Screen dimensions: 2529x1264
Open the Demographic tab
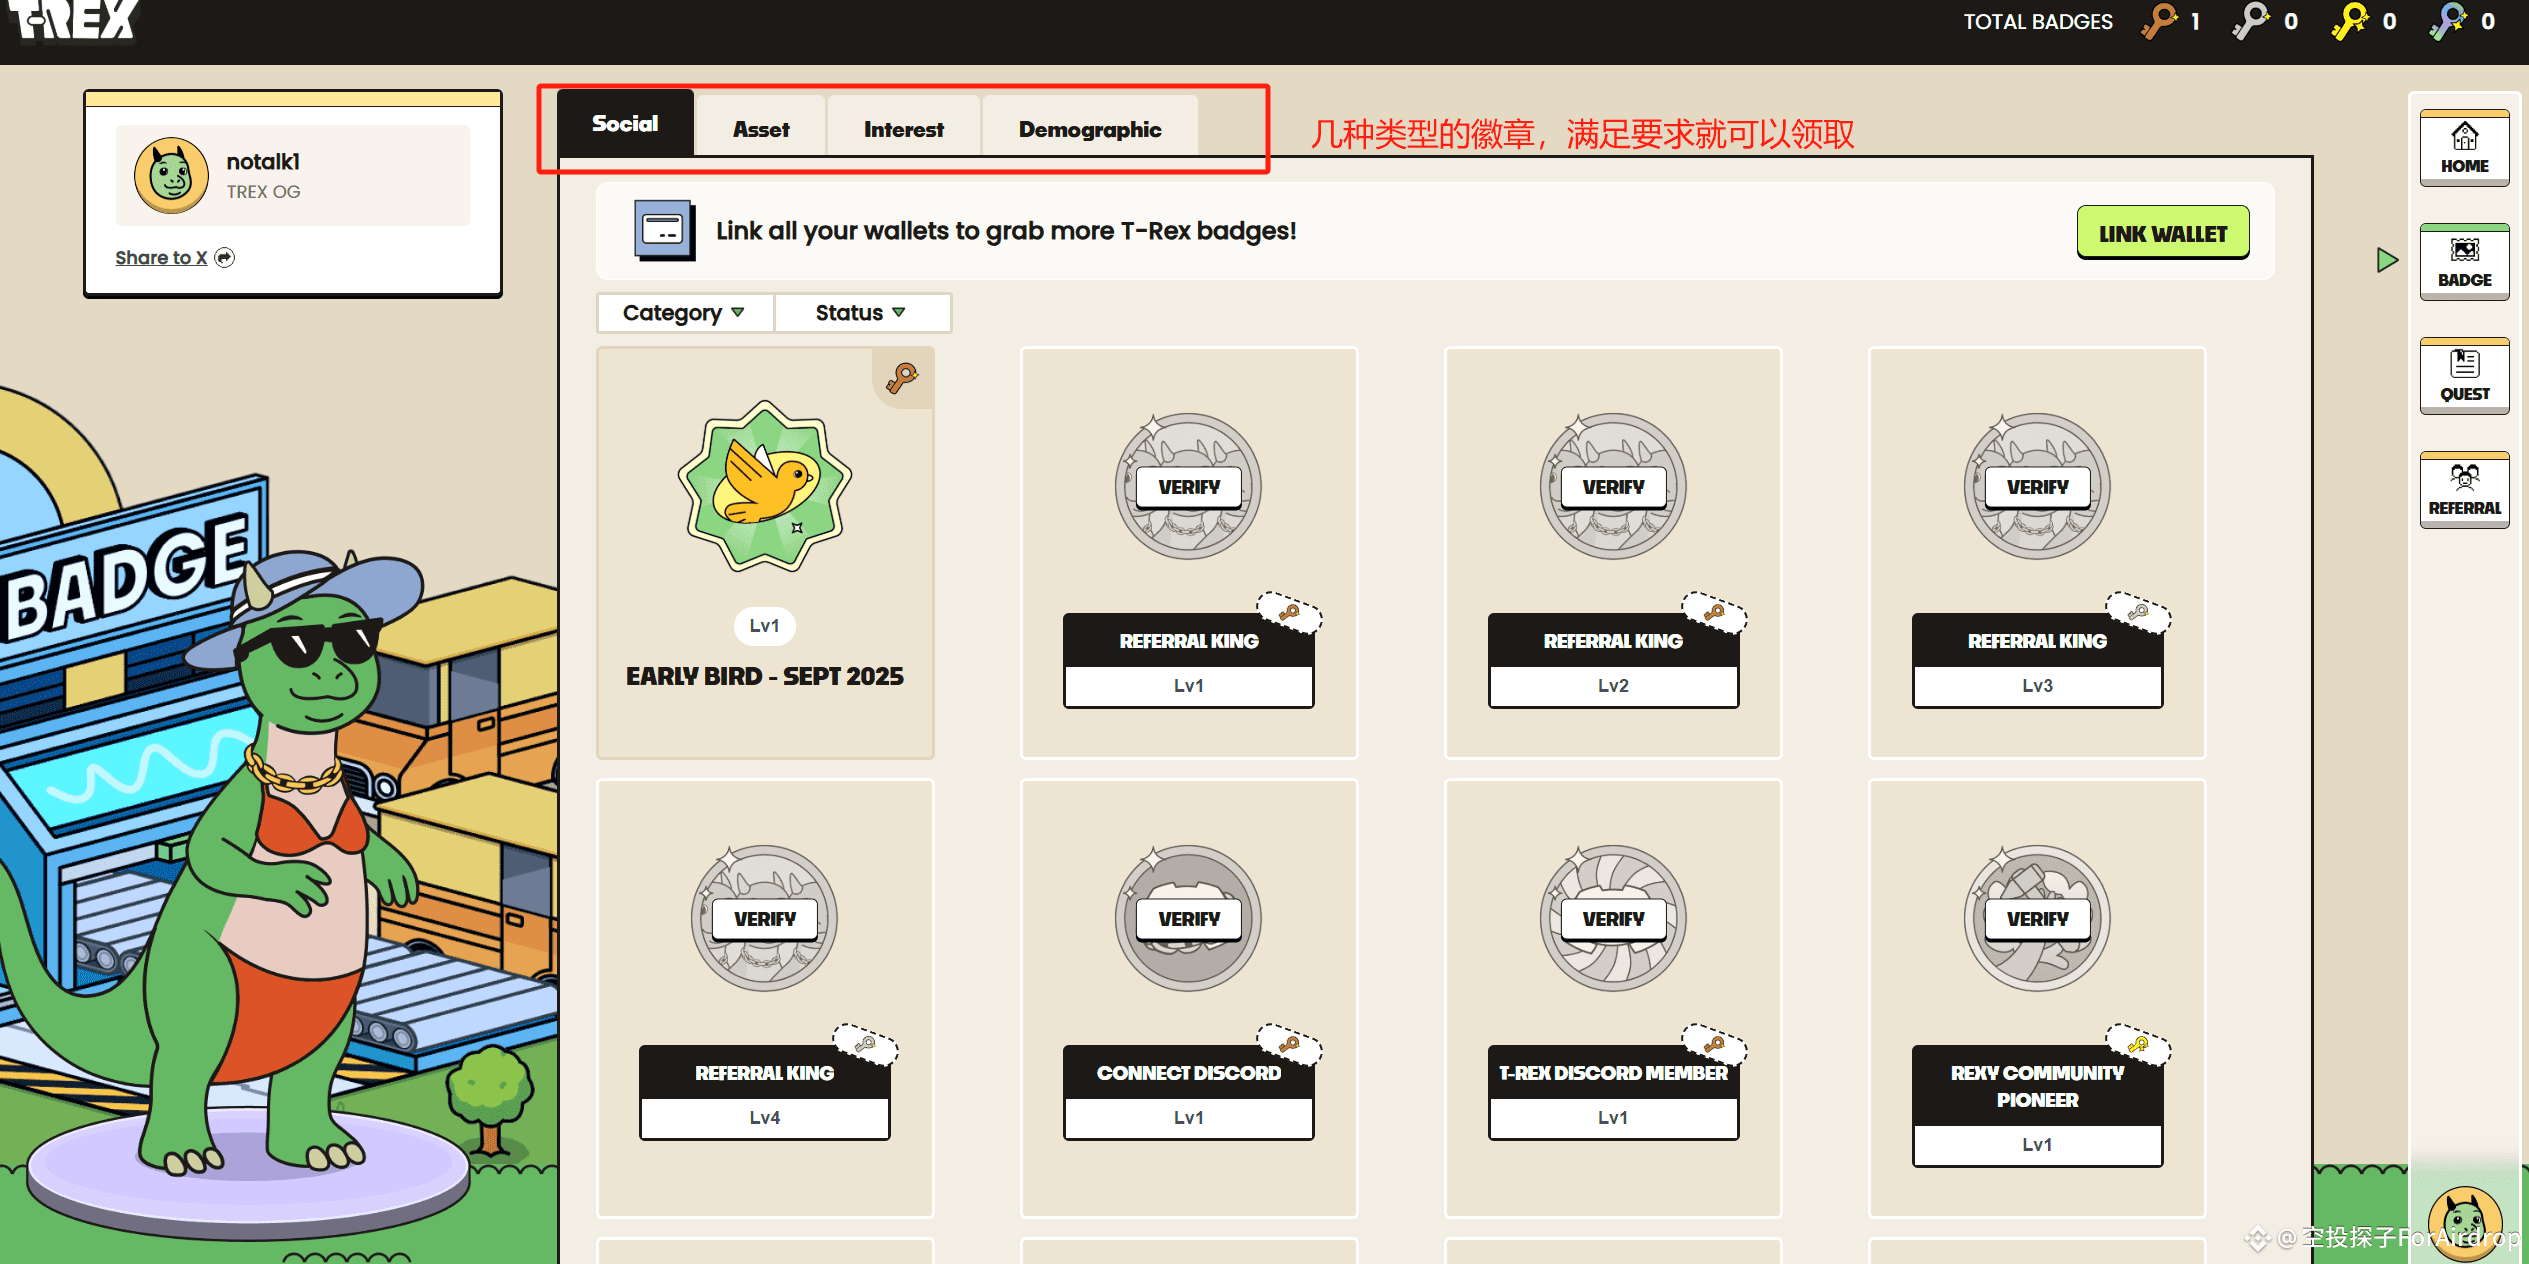1089,129
